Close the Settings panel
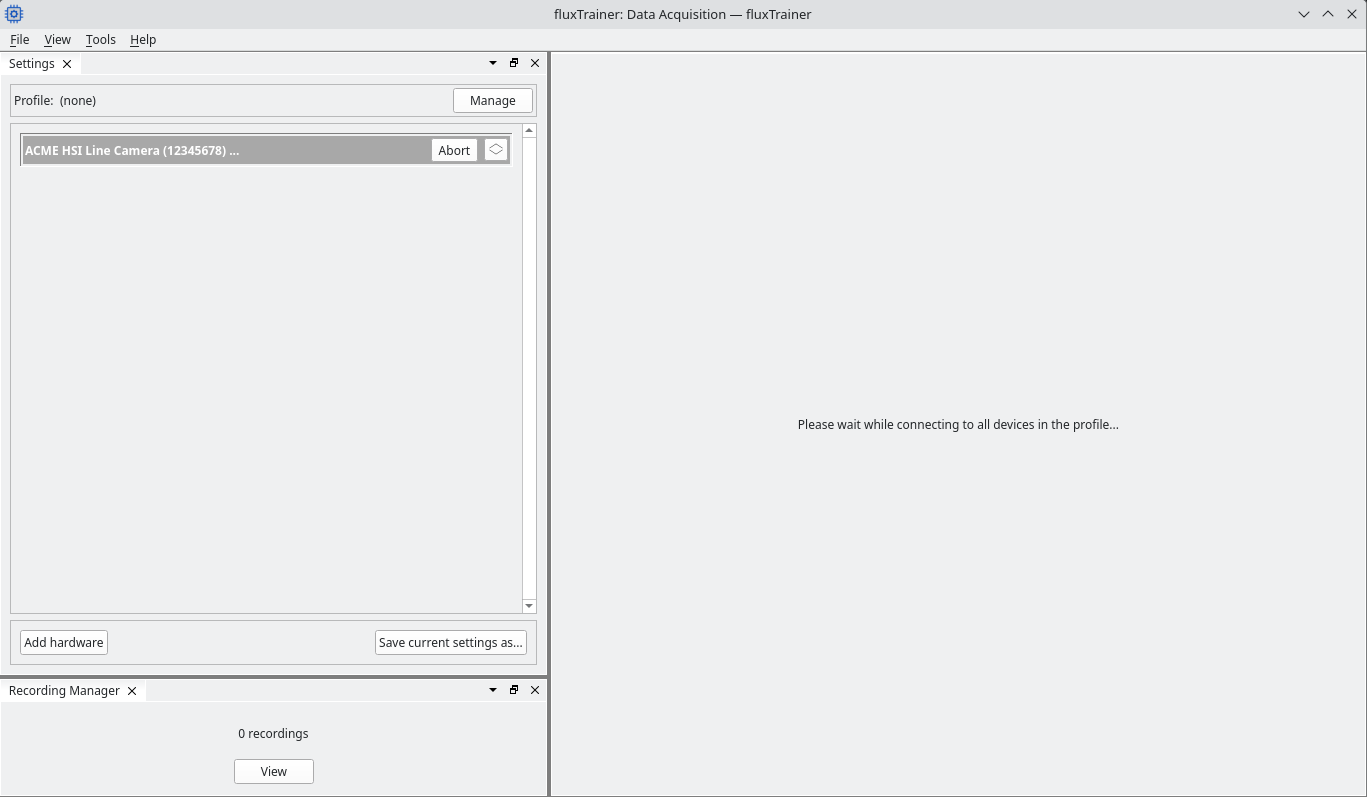The image size is (1367, 797). pos(535,63)
